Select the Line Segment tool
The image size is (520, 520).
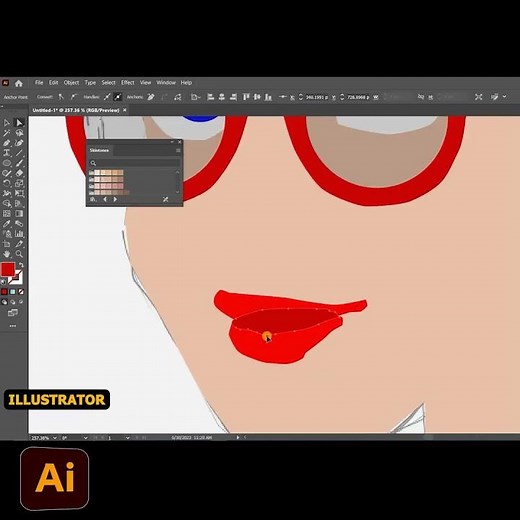click(19, 153)
